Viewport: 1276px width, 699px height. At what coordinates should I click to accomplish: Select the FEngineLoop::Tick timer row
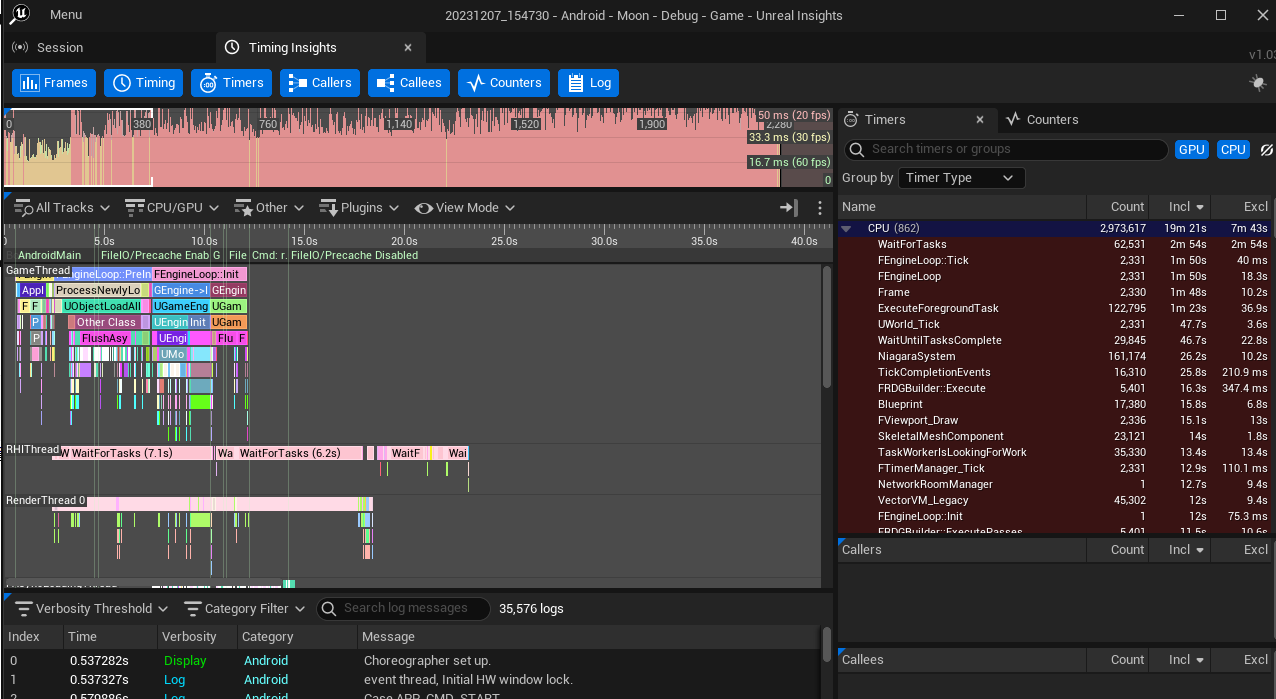point(1054,261)
